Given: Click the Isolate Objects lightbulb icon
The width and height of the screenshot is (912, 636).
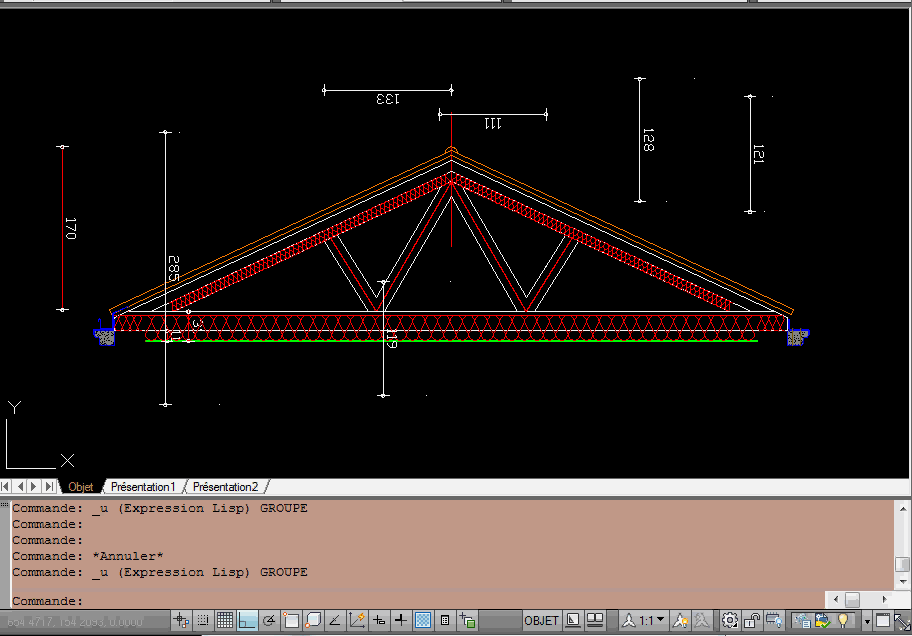Looking at the screenshot, I should (843, 621).
